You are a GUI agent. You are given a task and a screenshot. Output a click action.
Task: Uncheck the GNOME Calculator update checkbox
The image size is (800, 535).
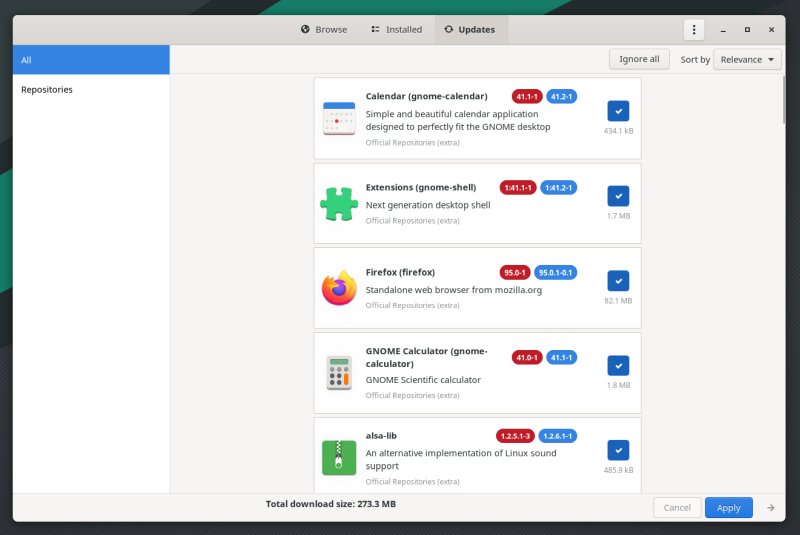[x=618, y=366]
